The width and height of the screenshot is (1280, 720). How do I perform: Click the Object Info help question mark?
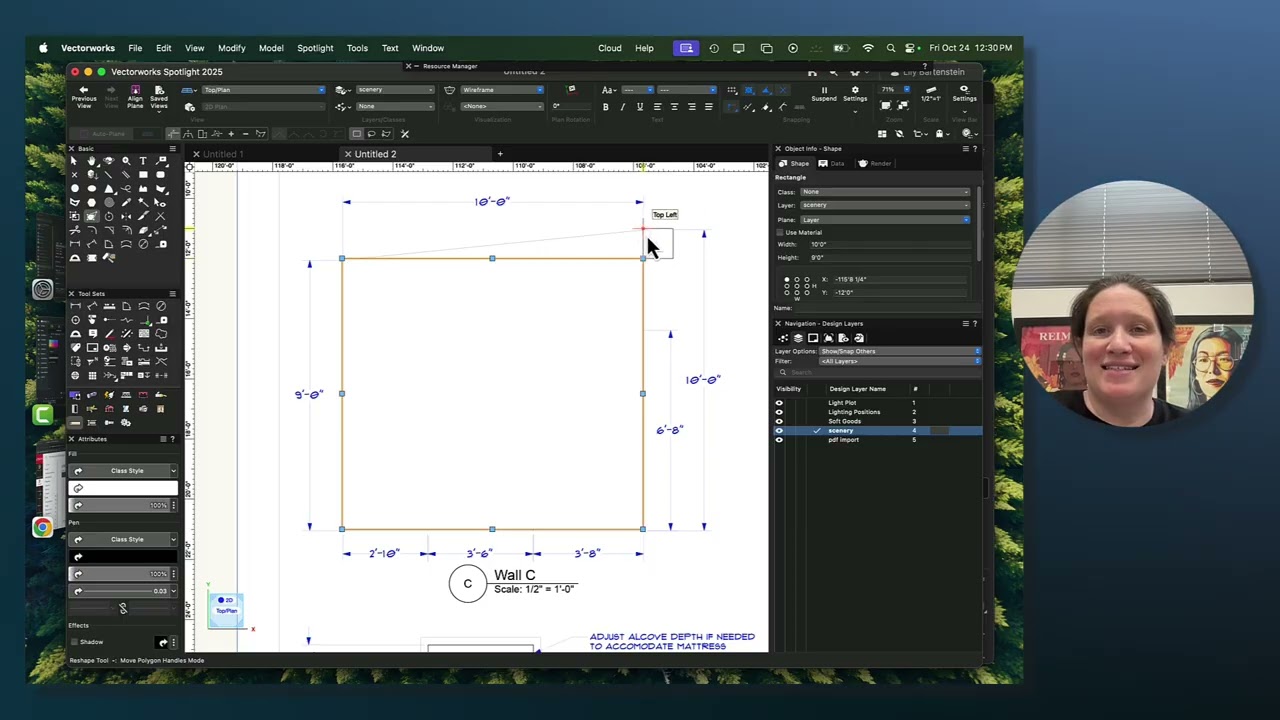tap(975, 149)
